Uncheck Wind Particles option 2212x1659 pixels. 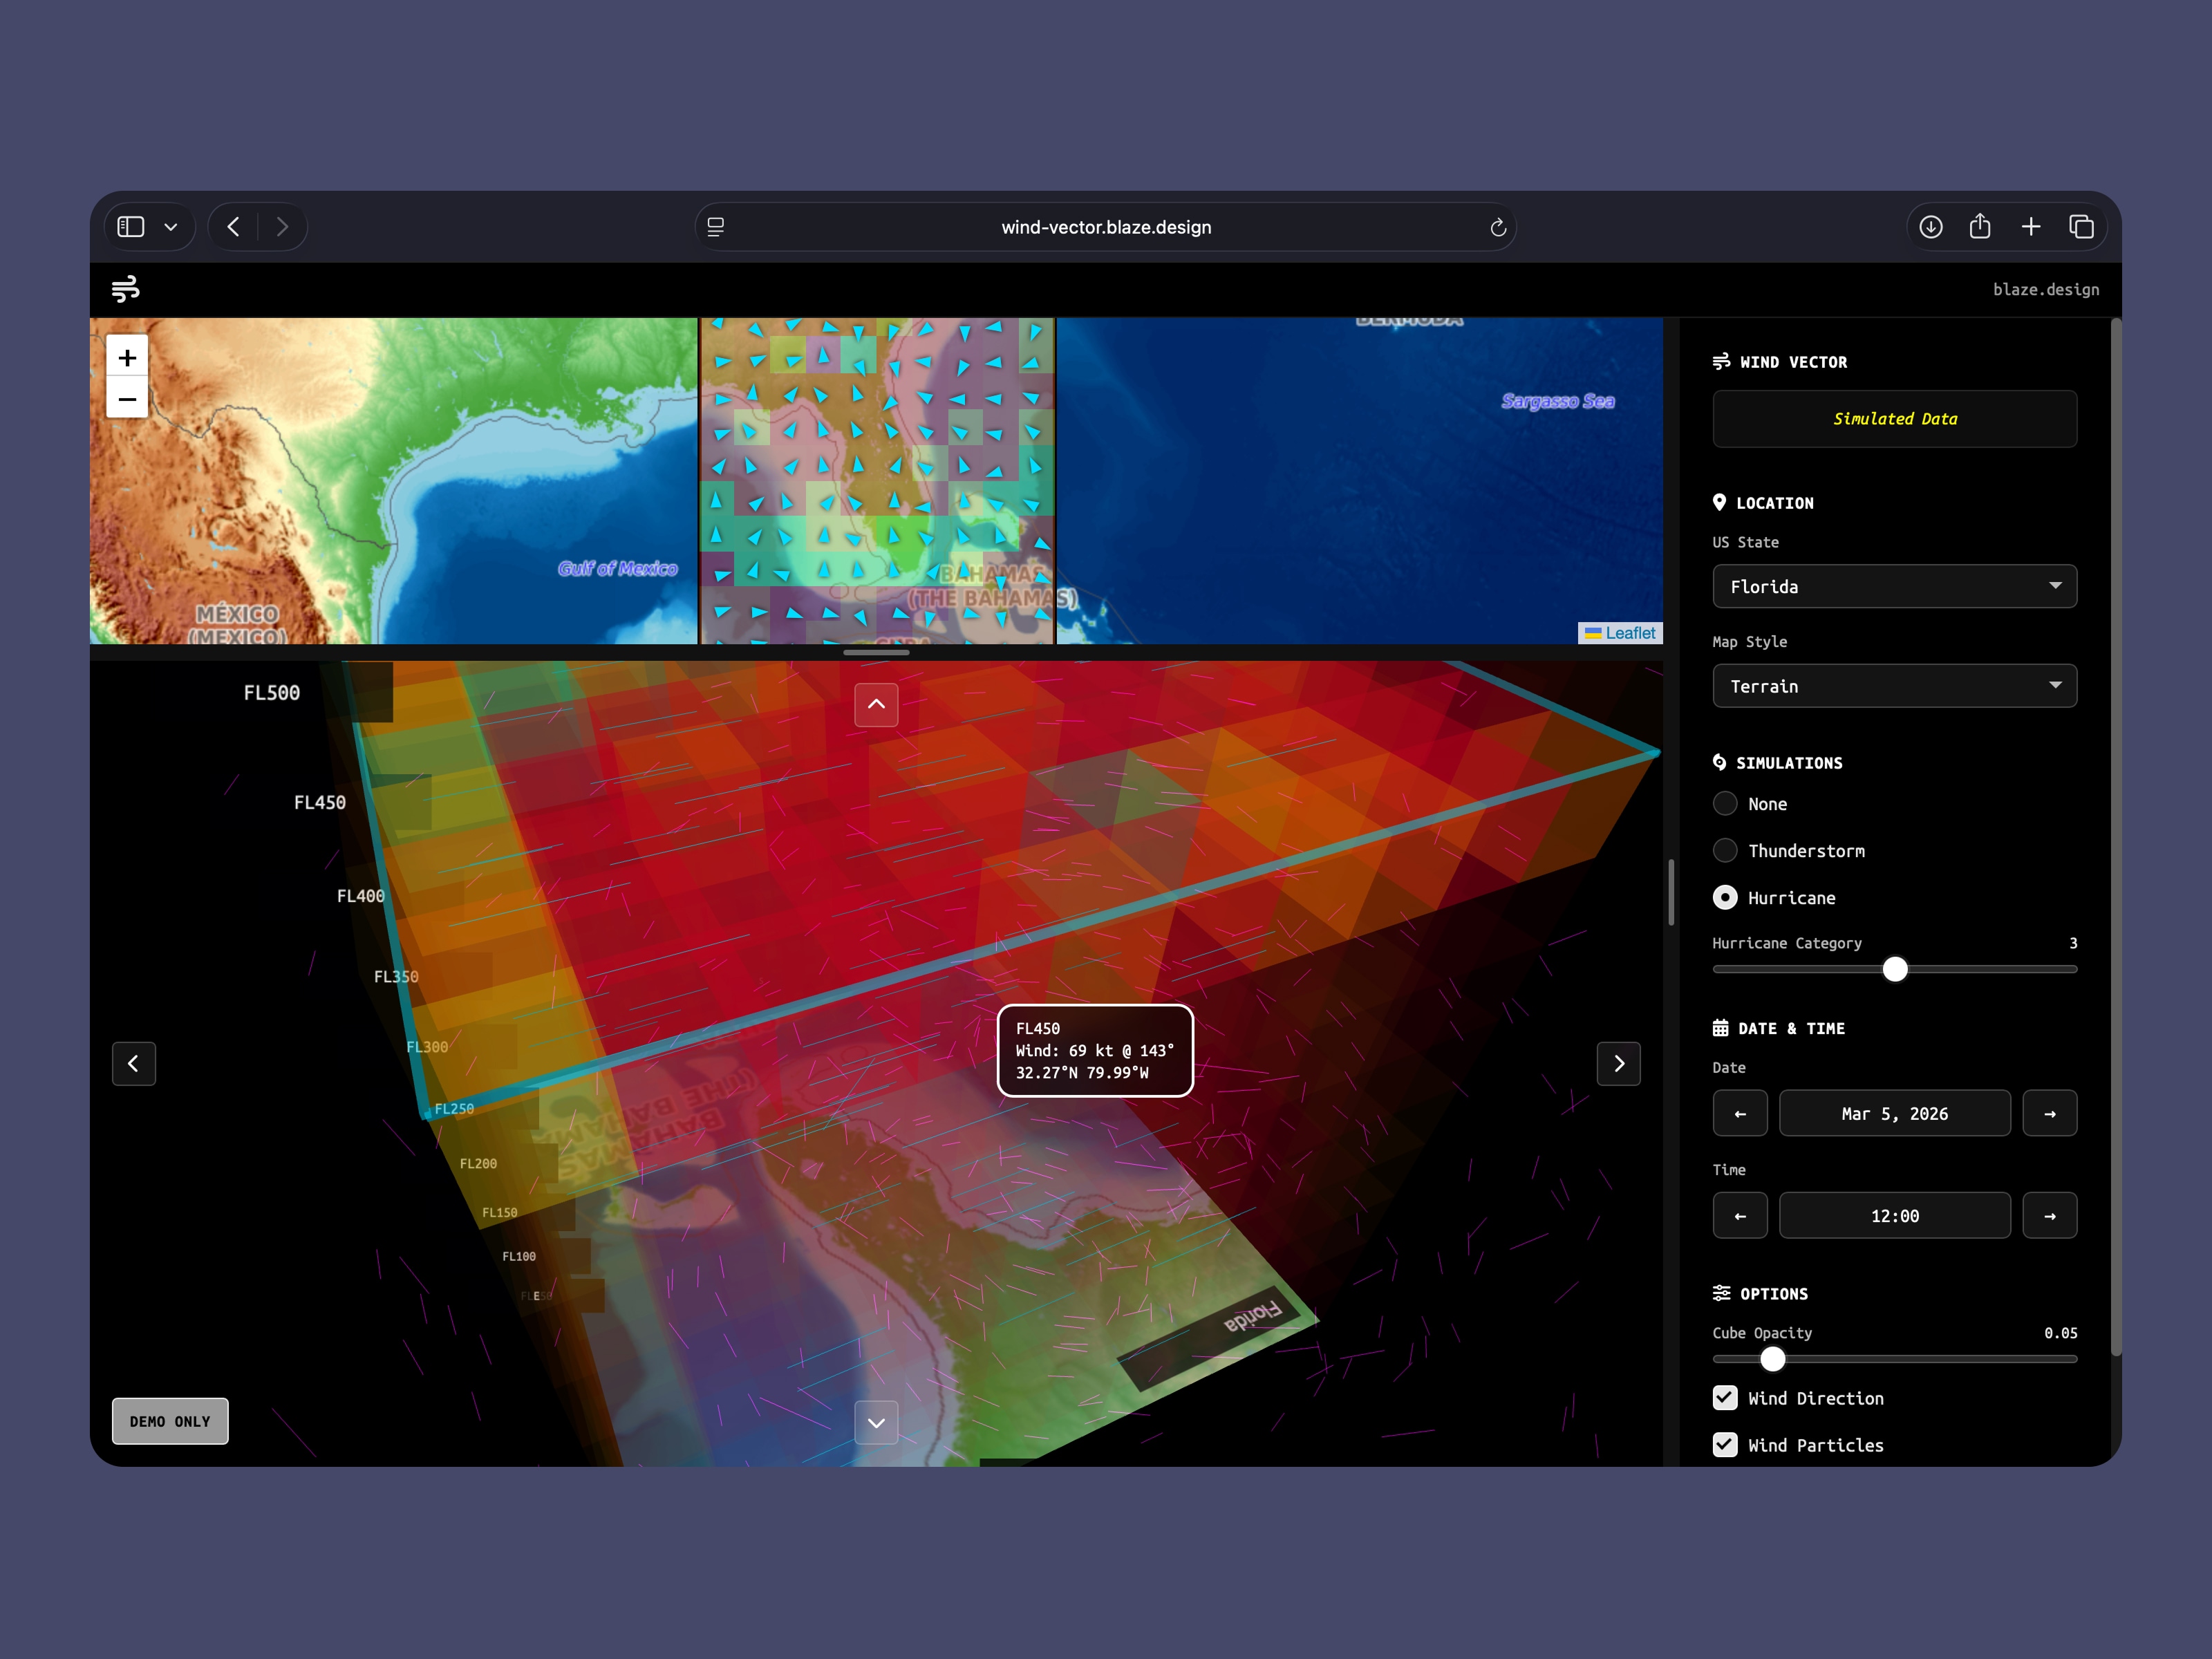tap(1725, 1444)
